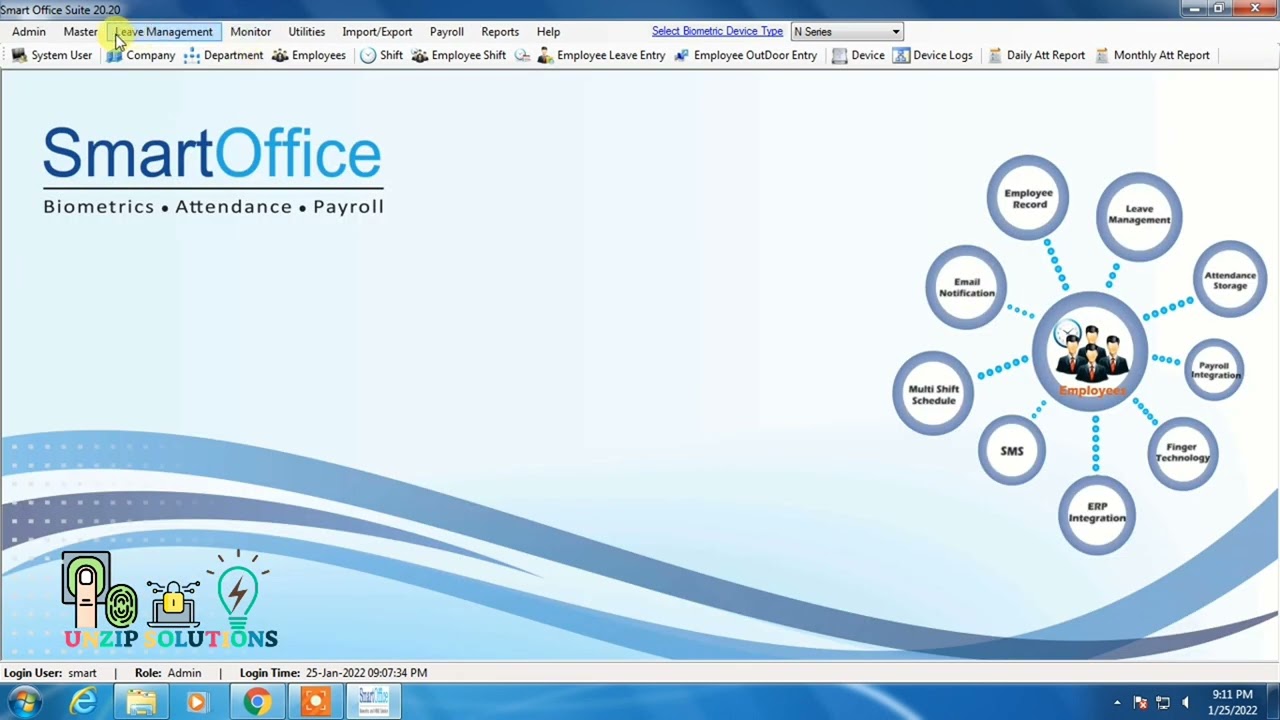Viewport: 1280px width, 720px height.
Task: Open the System User toolbar item
Action: [52, 55]
